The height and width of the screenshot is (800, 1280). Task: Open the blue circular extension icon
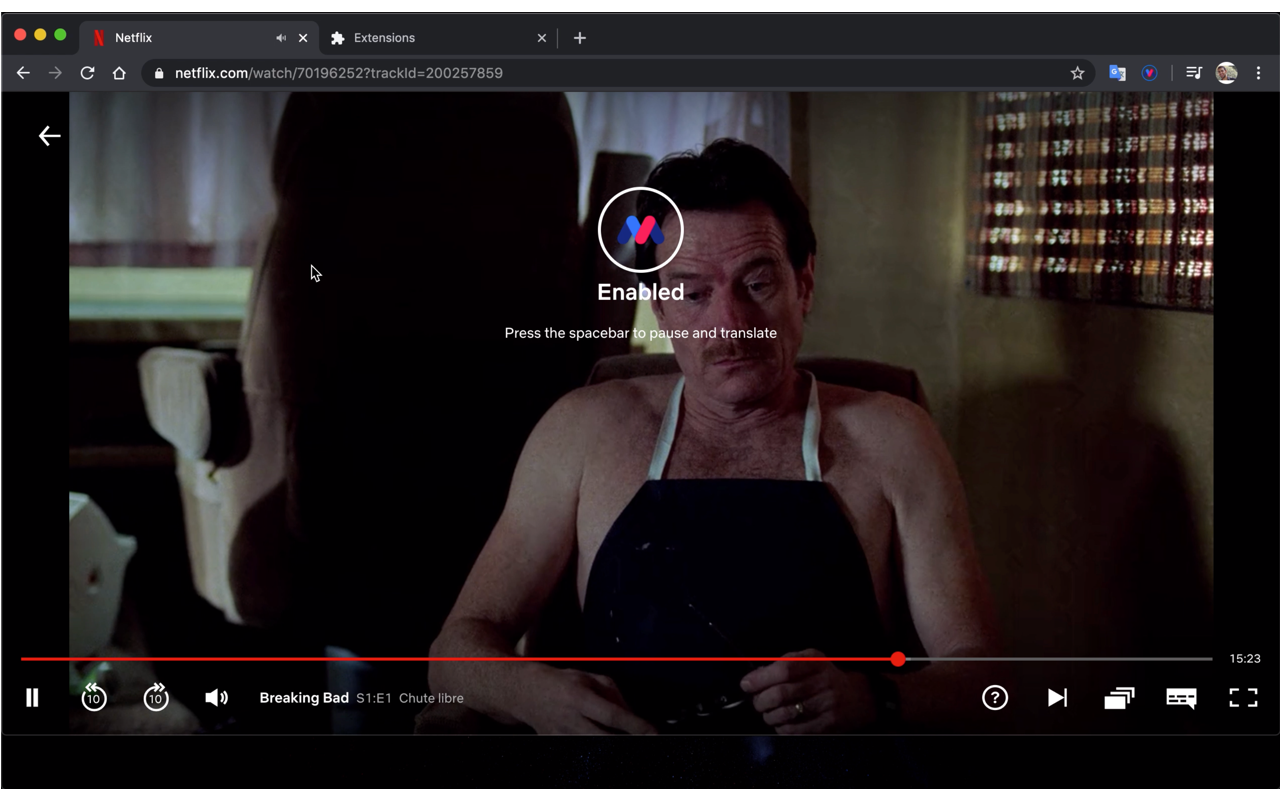click(1150, 73)
